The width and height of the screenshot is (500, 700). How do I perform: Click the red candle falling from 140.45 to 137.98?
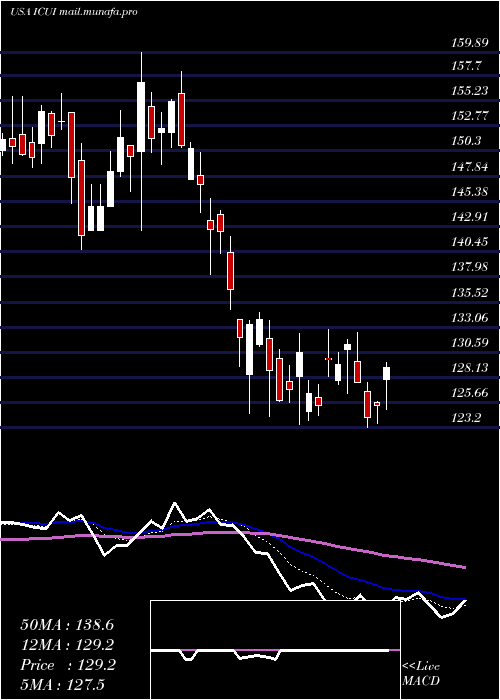coord(230,271)
